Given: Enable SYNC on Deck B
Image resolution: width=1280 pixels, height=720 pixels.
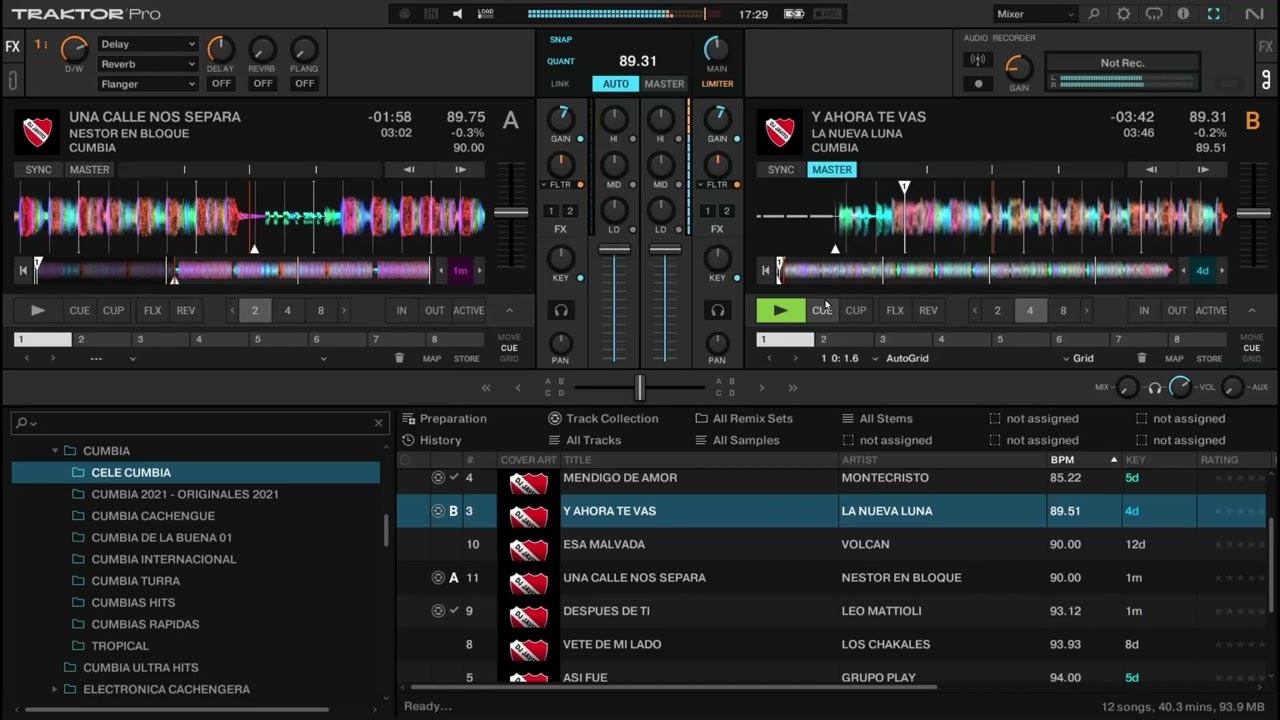Looking at the screenshot, I should (x=781, y=170).
